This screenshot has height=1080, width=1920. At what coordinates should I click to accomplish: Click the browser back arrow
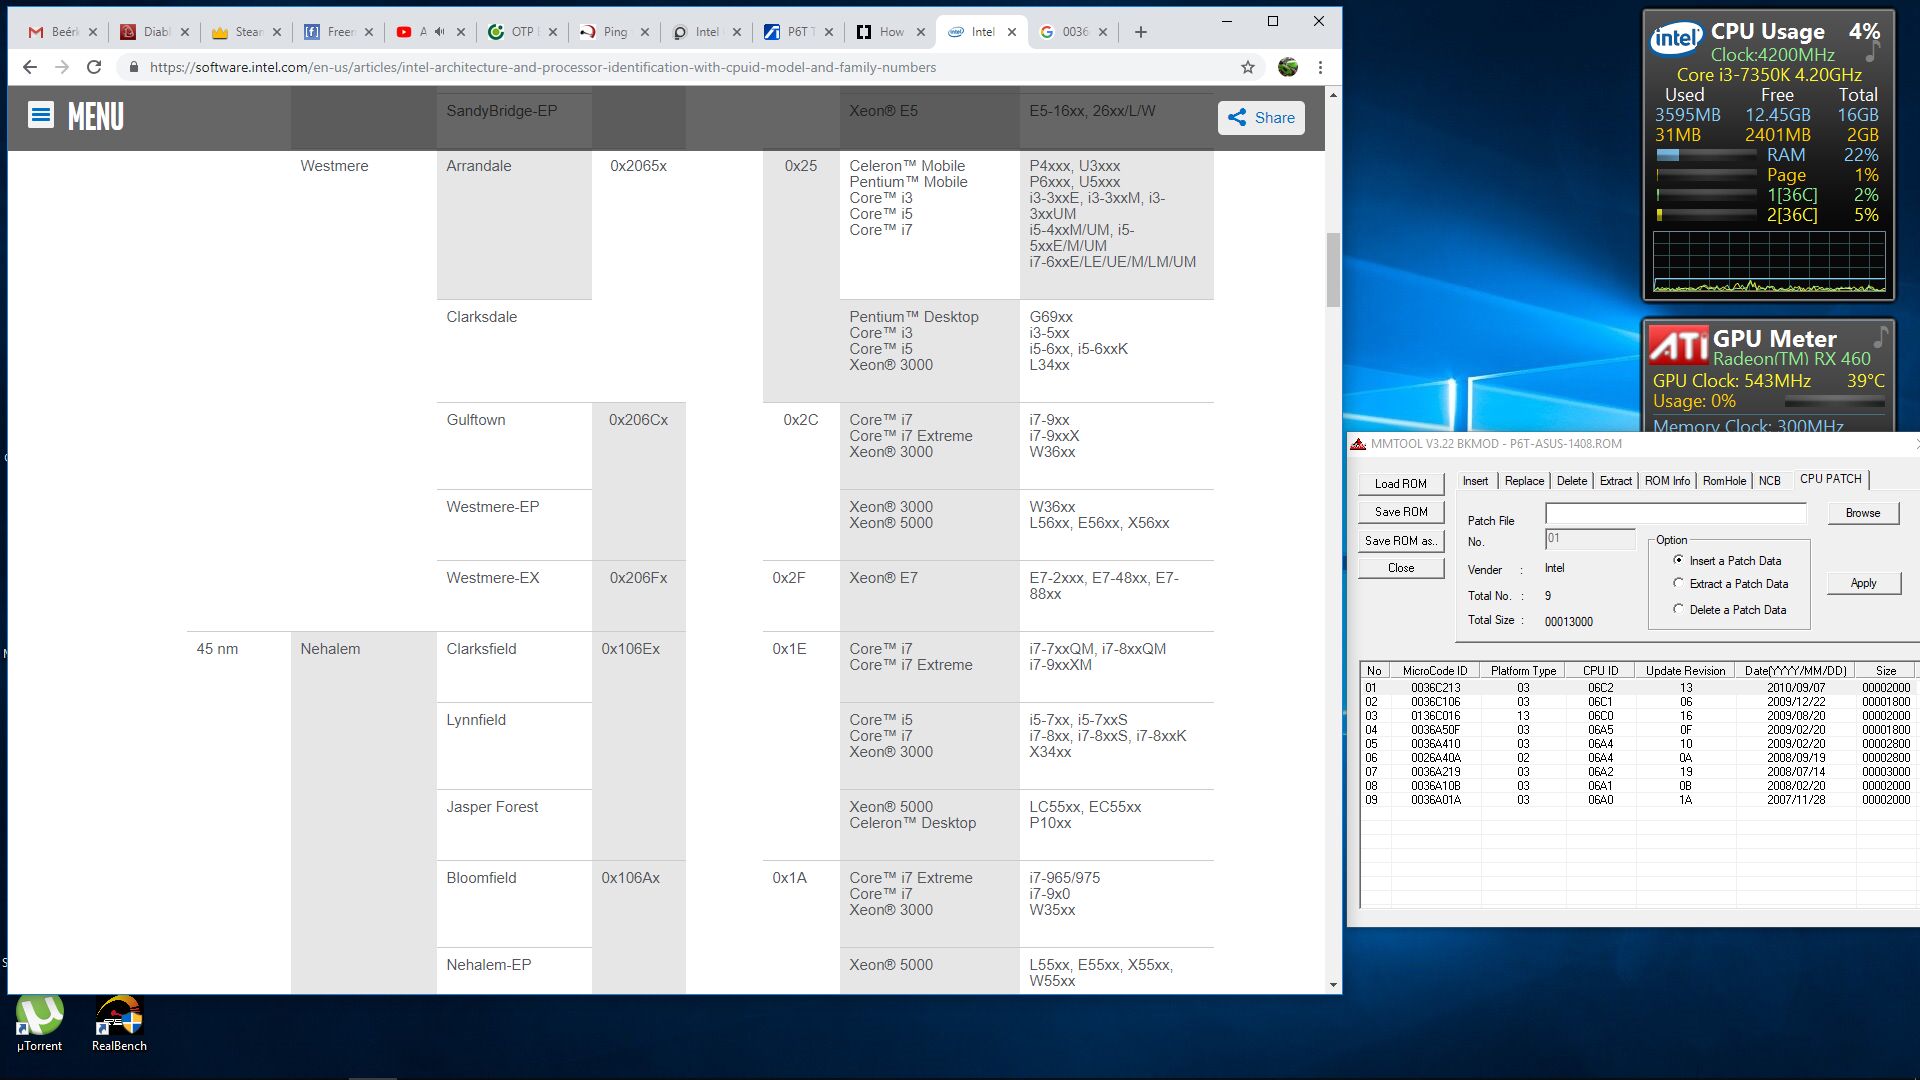point(30,67)
